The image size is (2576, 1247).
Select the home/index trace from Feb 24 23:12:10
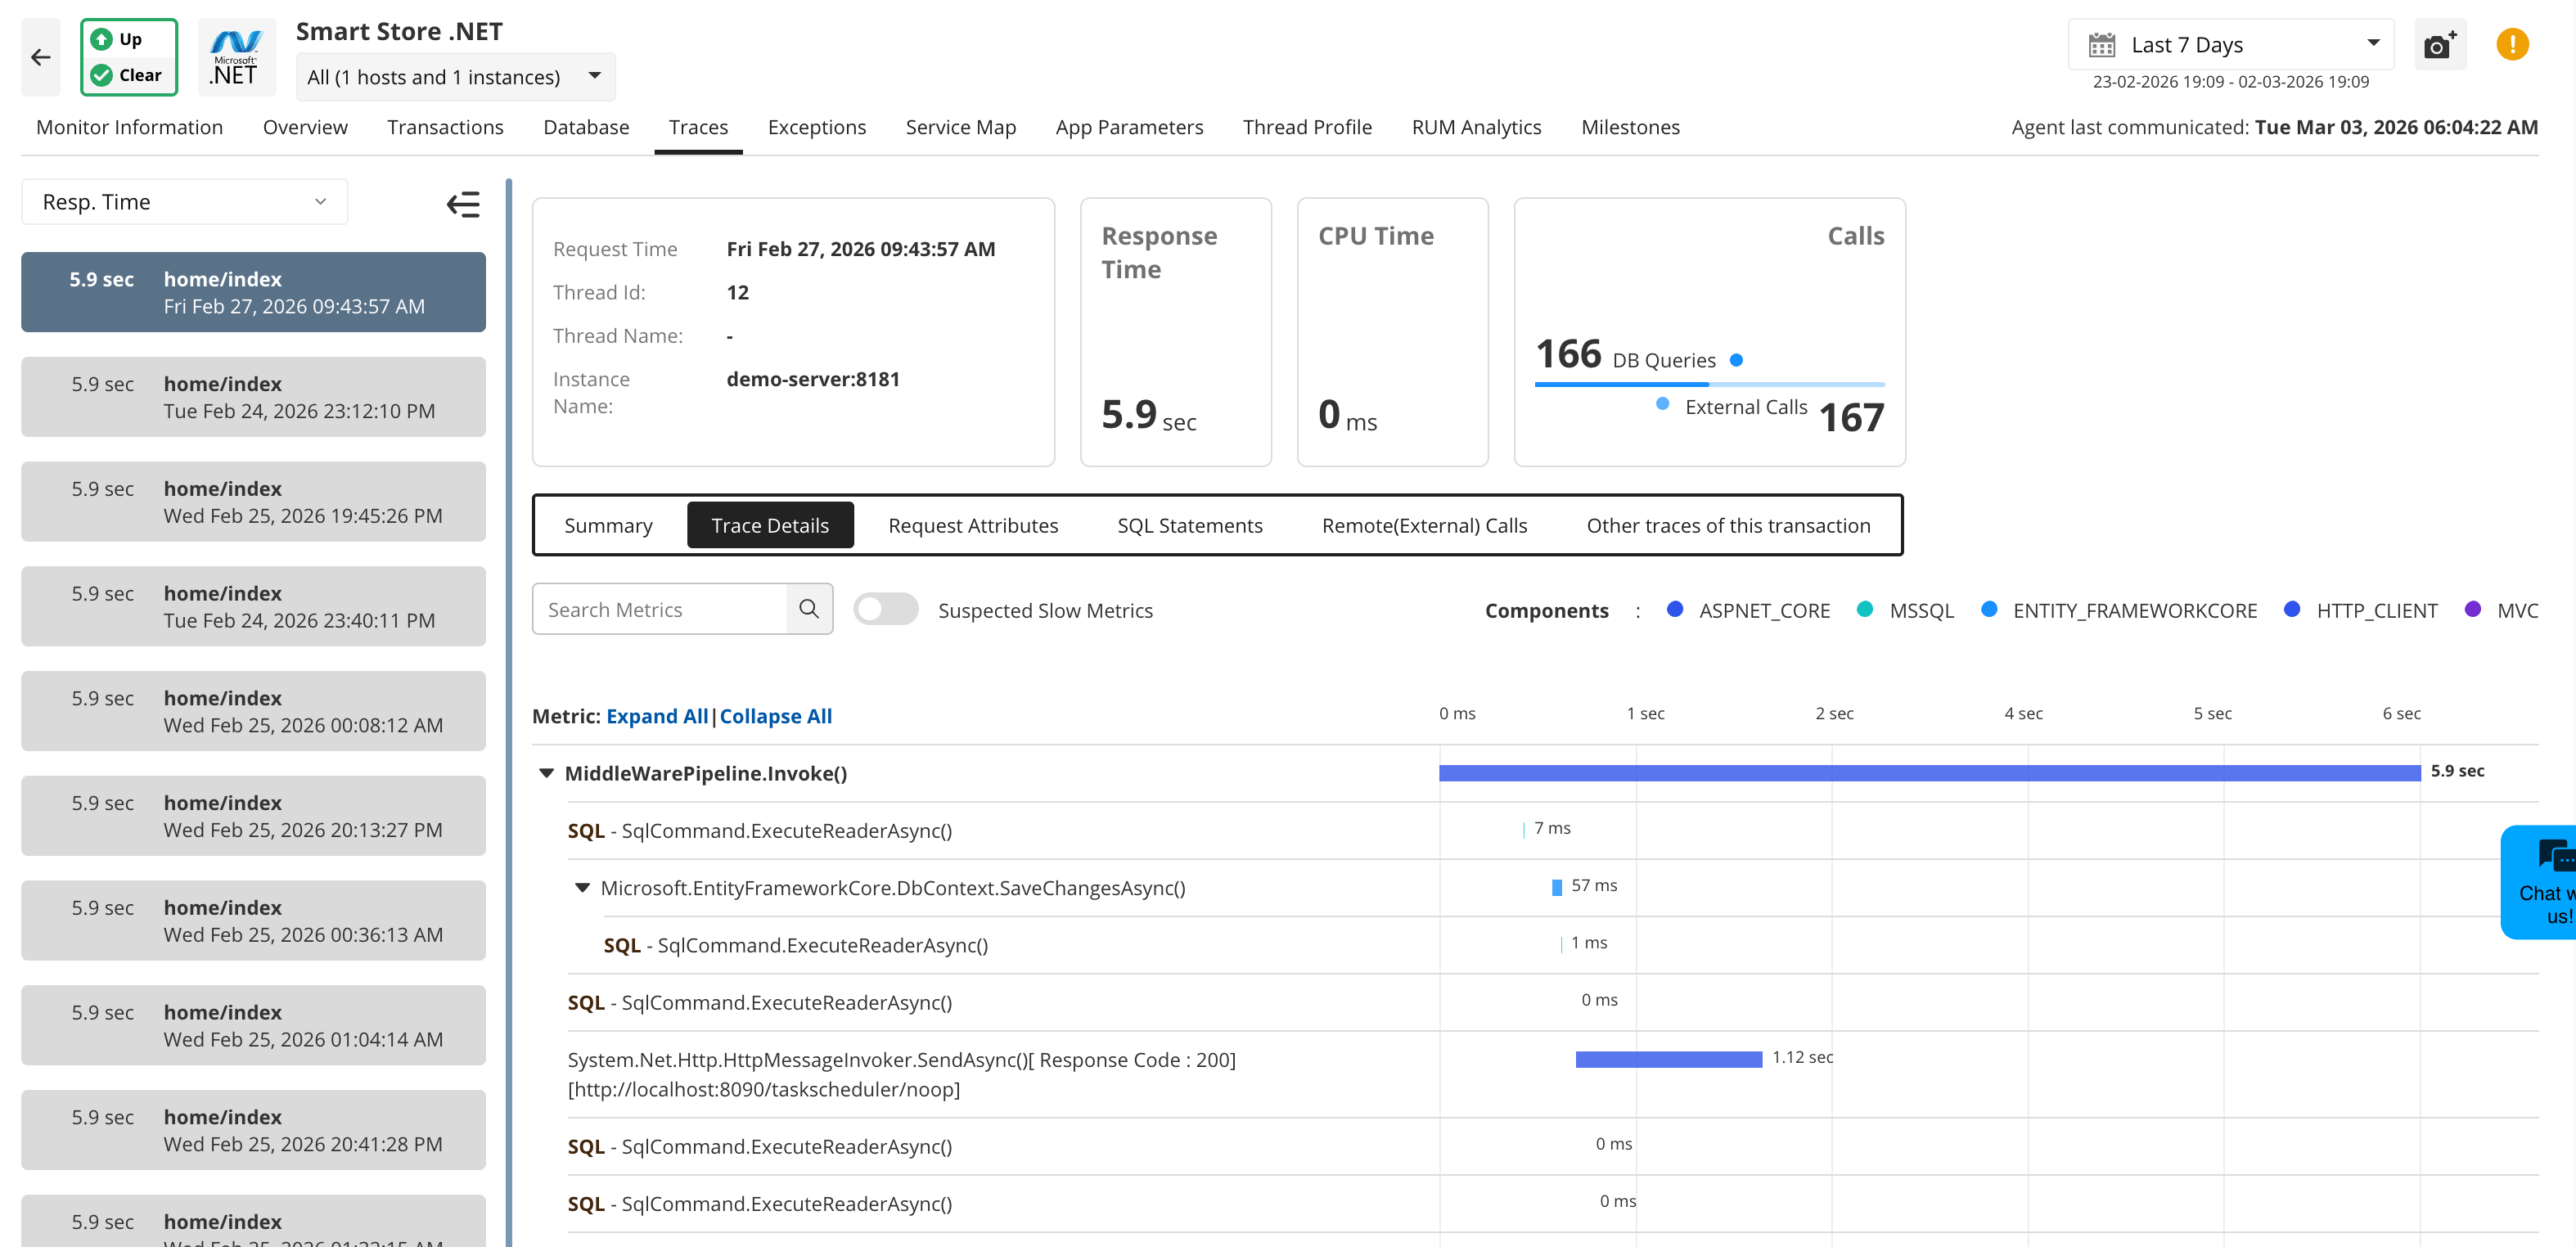(x=253, y=396)
